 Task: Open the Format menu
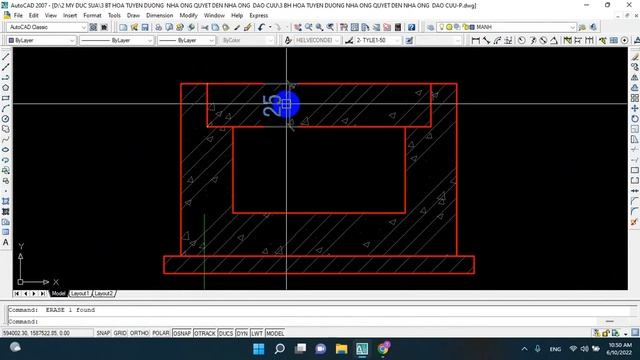(92, 16)
